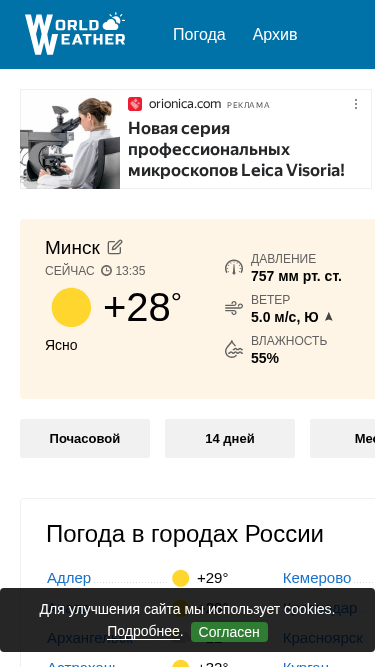Image resolution: width=375 pixels, height=667 pixels.
Task: Switch to the Почасовой forecast
Action: click(85, 439)
